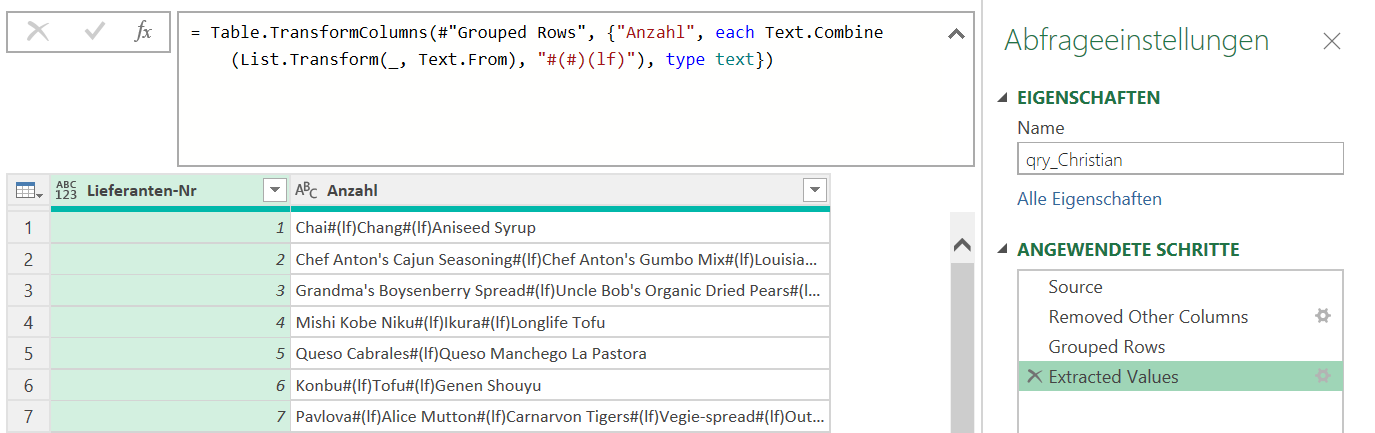Screen dimensions: 1375x433
Task: Open Lieferanten-Nr column filter dropdown
Action: [275, 190]
